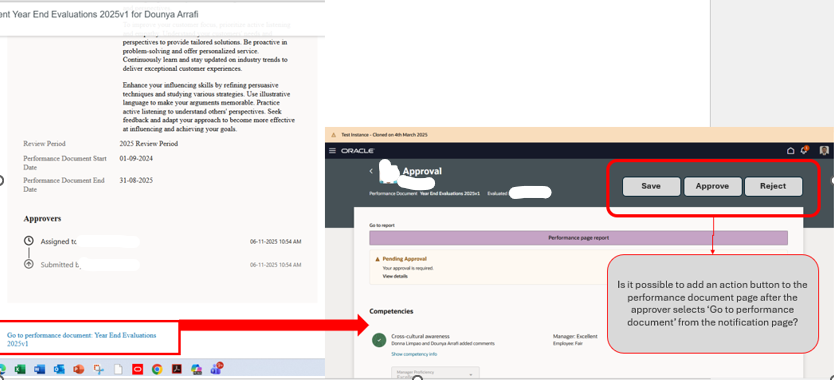Select the Competencies section heading
Screen dimensions: 834x380
pos(391,311)
